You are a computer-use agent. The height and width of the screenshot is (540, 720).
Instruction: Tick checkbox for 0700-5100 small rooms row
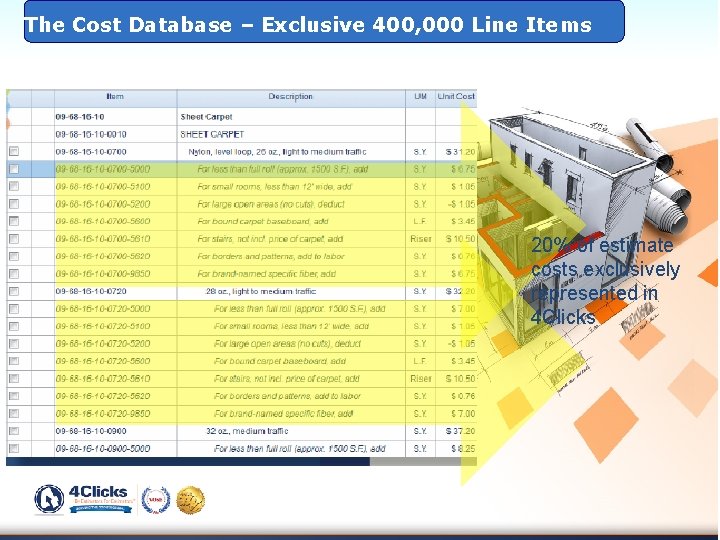point(14,186)
